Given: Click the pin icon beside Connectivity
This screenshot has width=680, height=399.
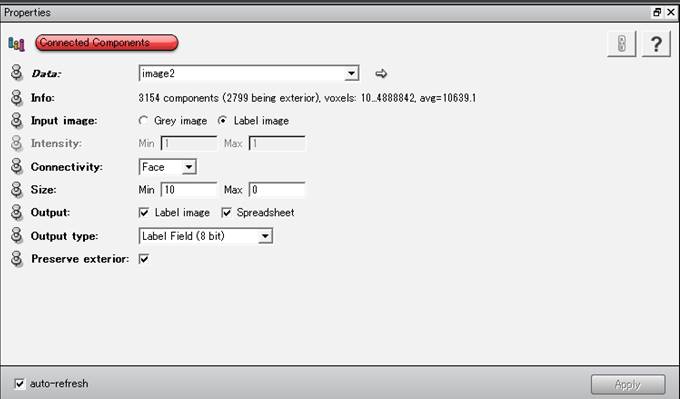Looking at the screenshot, I should [16, 167].
